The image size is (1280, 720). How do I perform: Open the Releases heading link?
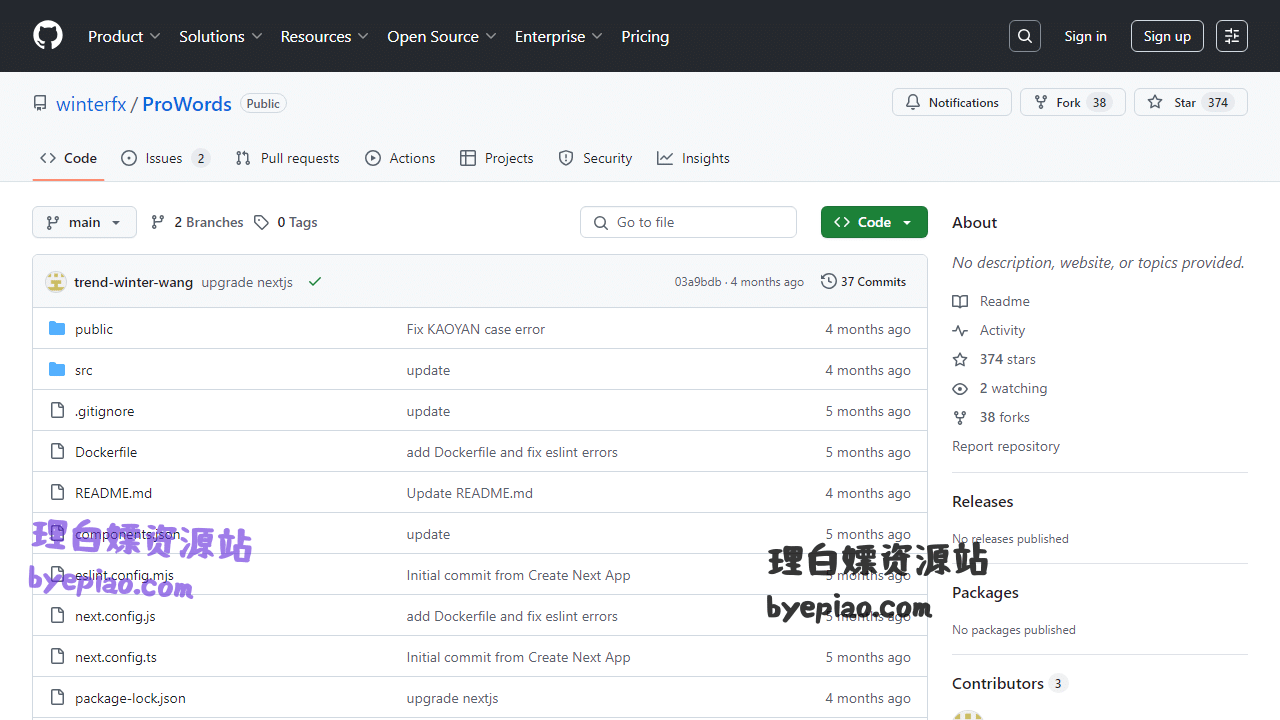coord(983,501)
